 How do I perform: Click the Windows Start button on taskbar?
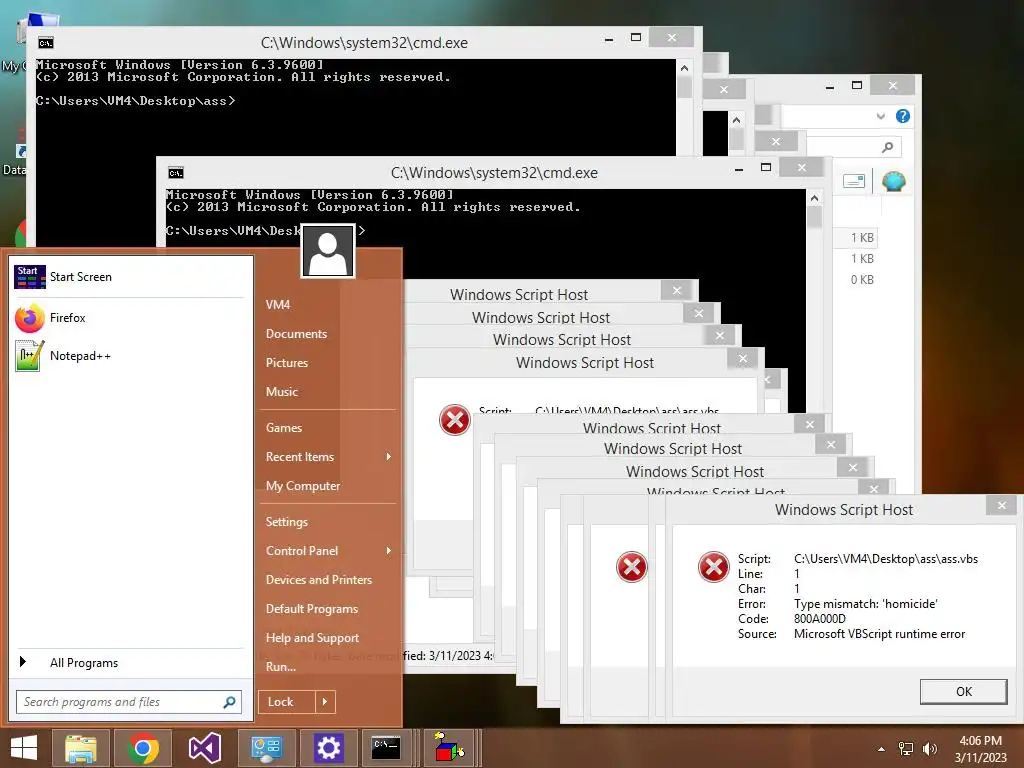24,748
